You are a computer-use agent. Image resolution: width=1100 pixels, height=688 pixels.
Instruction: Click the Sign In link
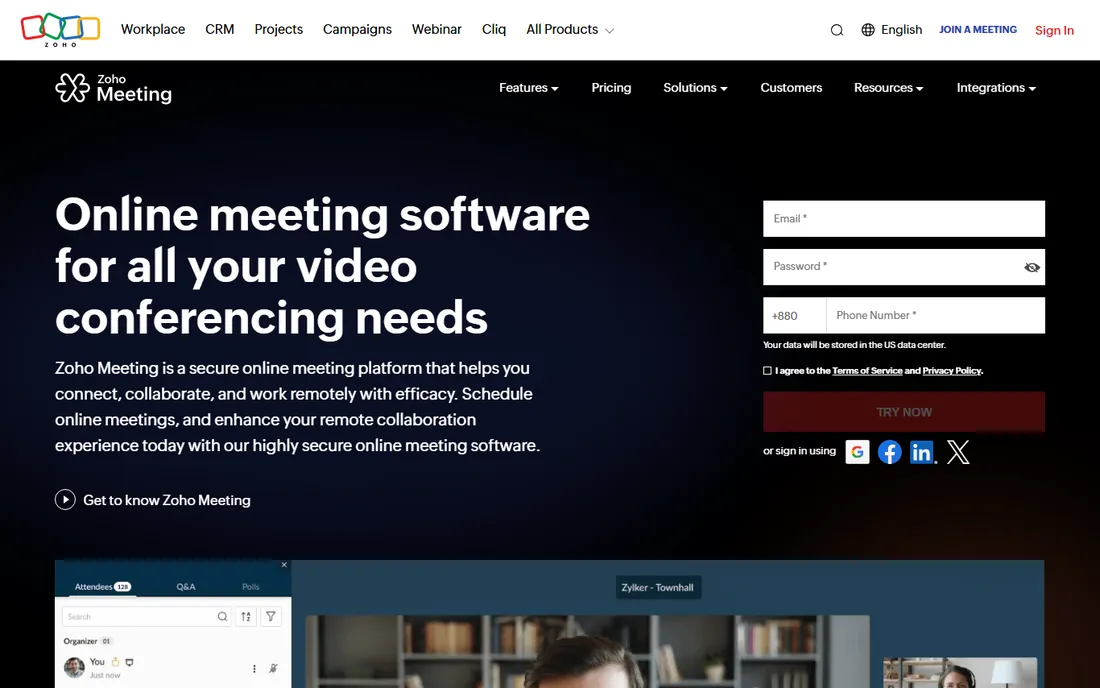(x=1054, y=30)
